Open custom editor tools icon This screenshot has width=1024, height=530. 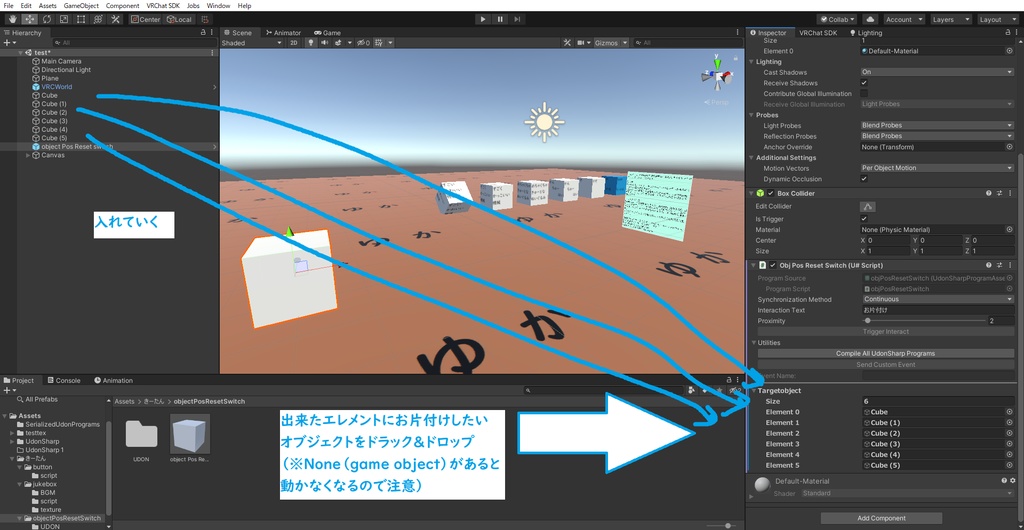coord(115,19)
